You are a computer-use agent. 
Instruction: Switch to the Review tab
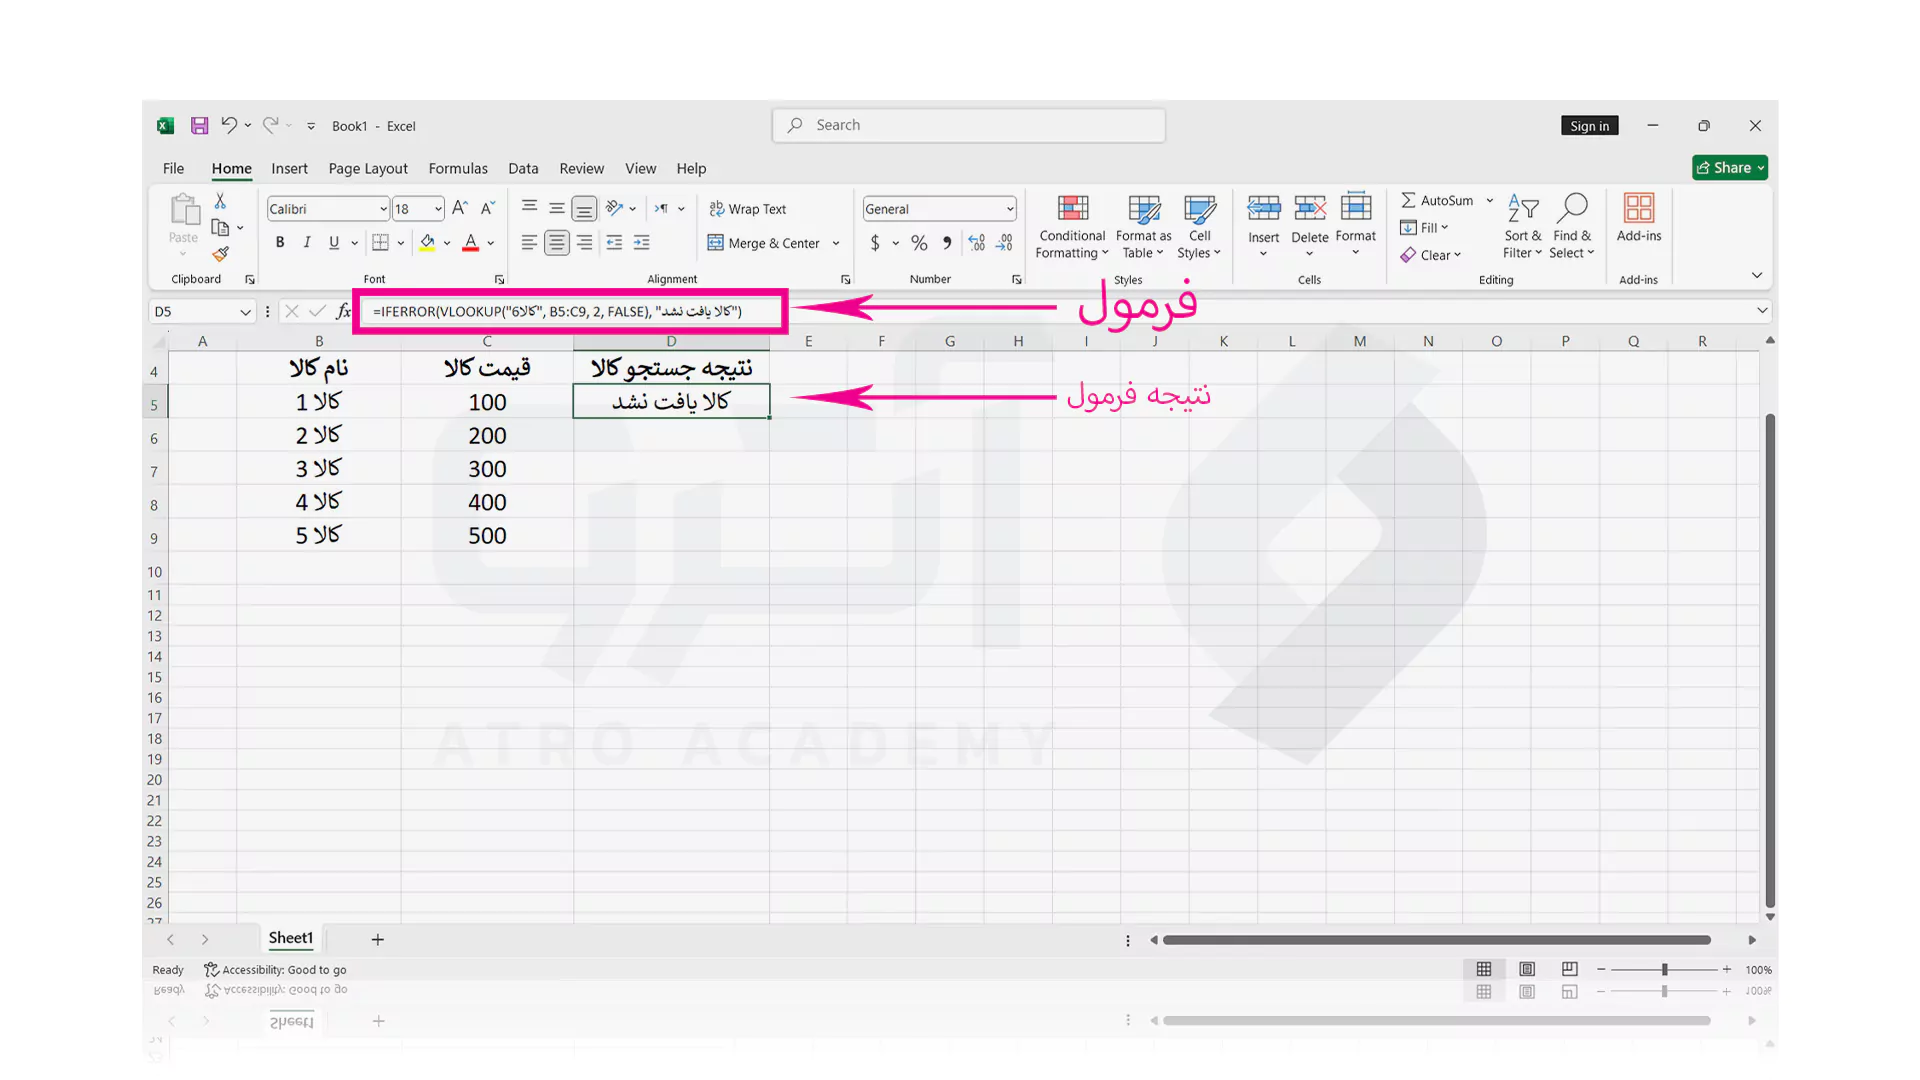[582, 168]
